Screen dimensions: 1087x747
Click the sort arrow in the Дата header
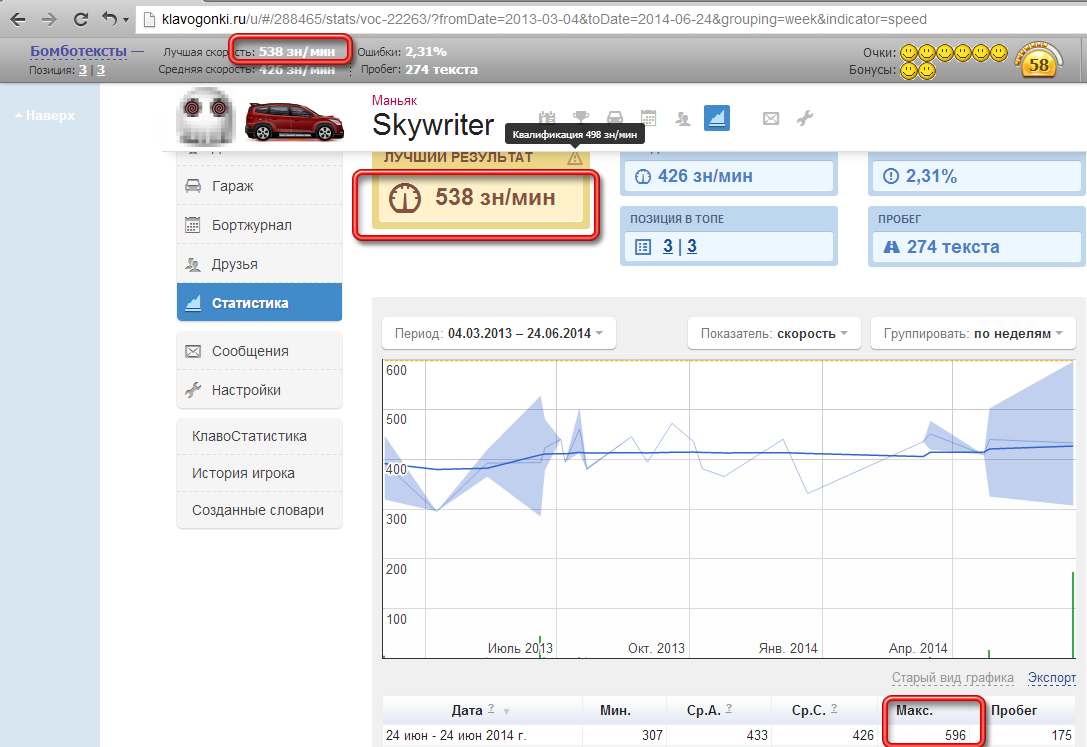[507, 712]
